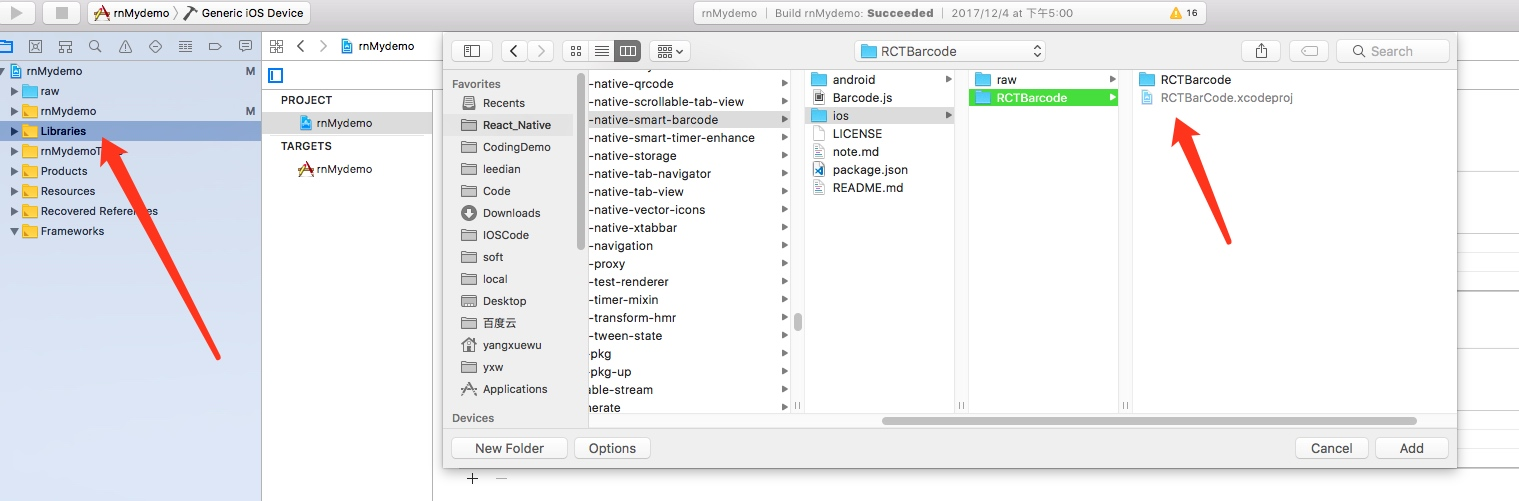The image size is (1519, 501).
Task: Open the symbol navigator in Xcode
Action: click(65, 46)
